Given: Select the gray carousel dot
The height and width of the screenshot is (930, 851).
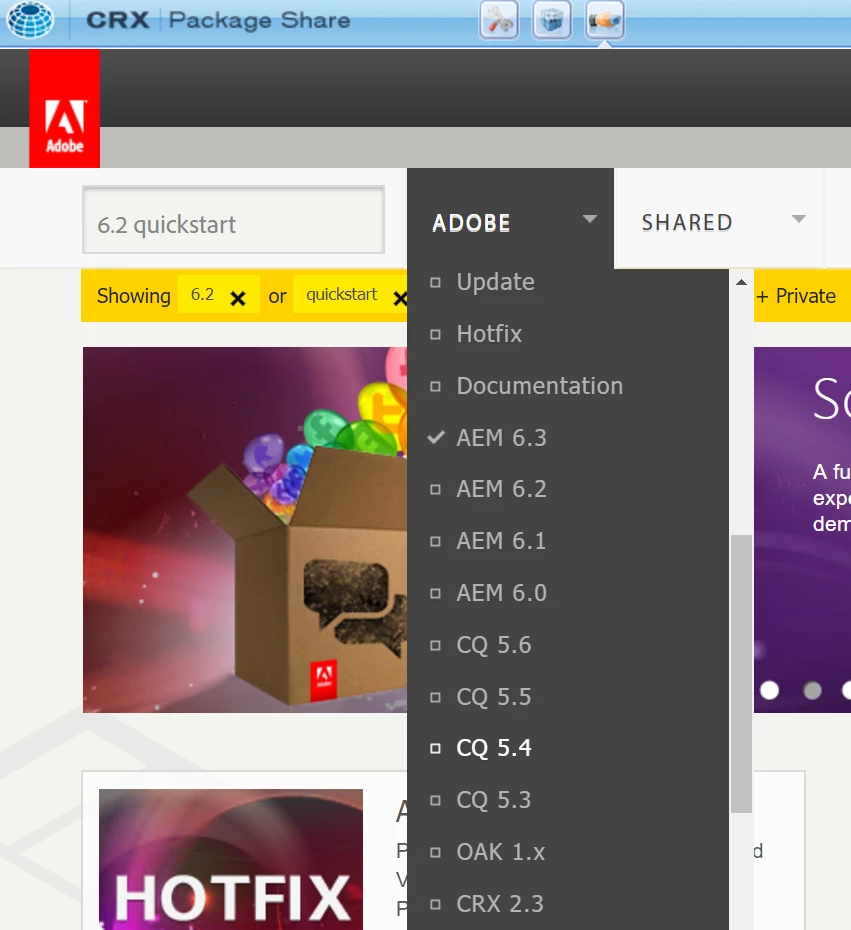Looking at the screenshot, I should click(812, 690).
